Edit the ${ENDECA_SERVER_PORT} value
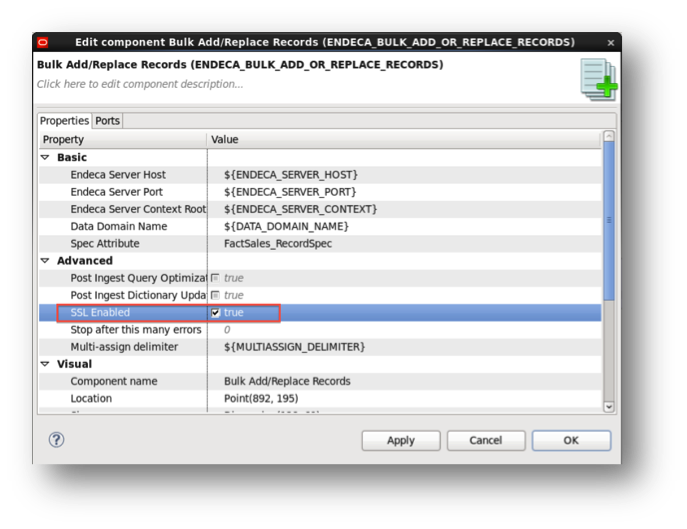The image size is (687, 529). point(290,192)
